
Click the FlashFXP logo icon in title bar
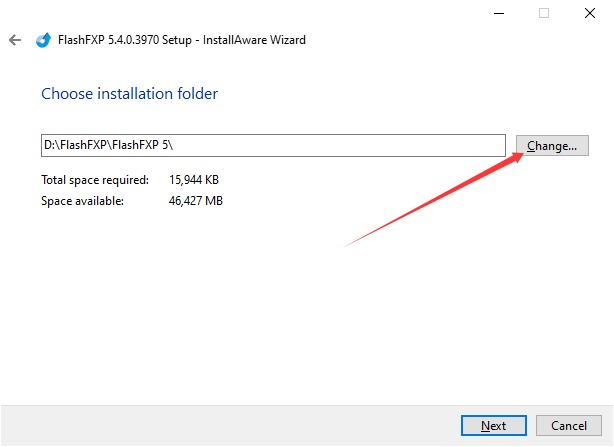(42, 40)
